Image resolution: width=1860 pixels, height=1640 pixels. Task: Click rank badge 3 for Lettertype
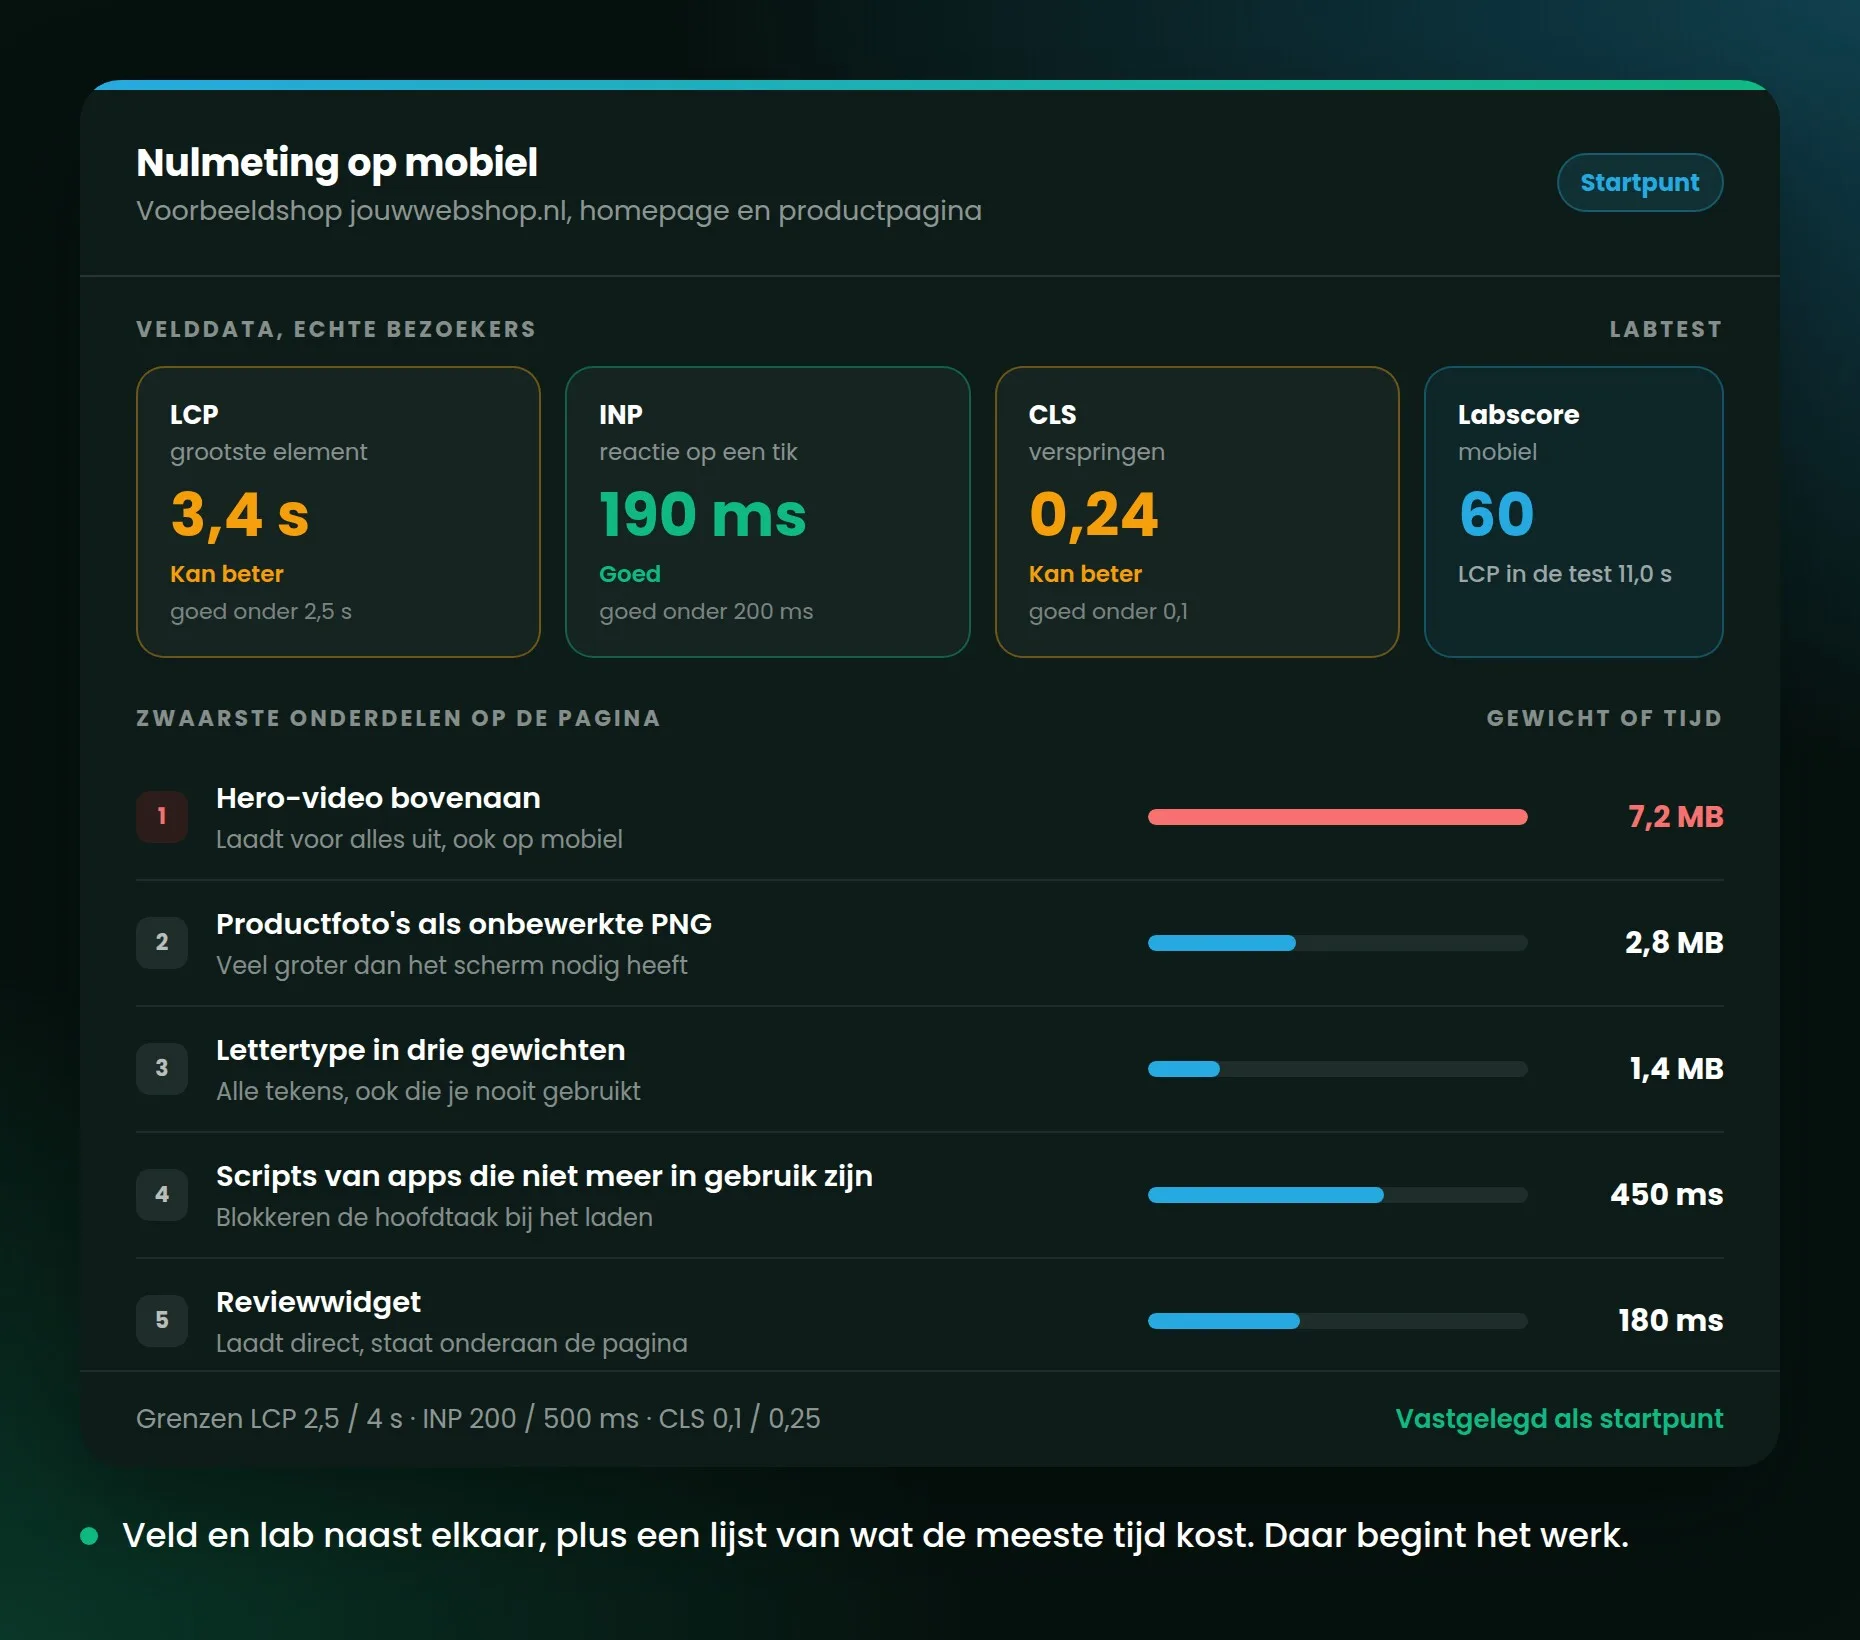(162, 1068)
